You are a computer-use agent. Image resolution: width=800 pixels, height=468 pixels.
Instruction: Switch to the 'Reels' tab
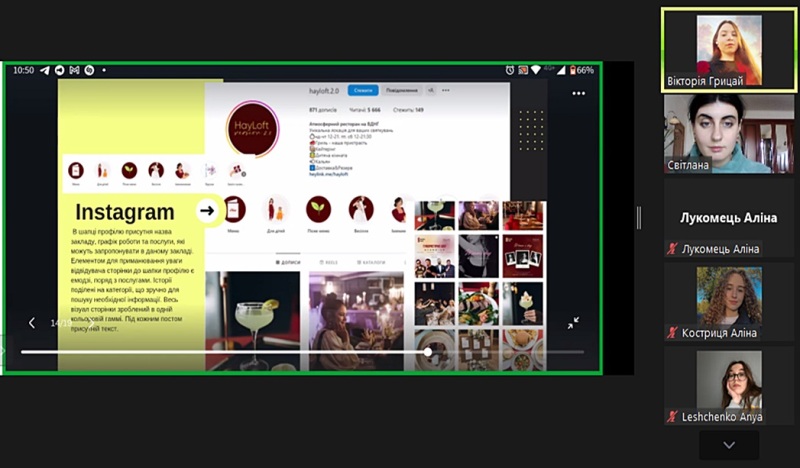[329, 262]
